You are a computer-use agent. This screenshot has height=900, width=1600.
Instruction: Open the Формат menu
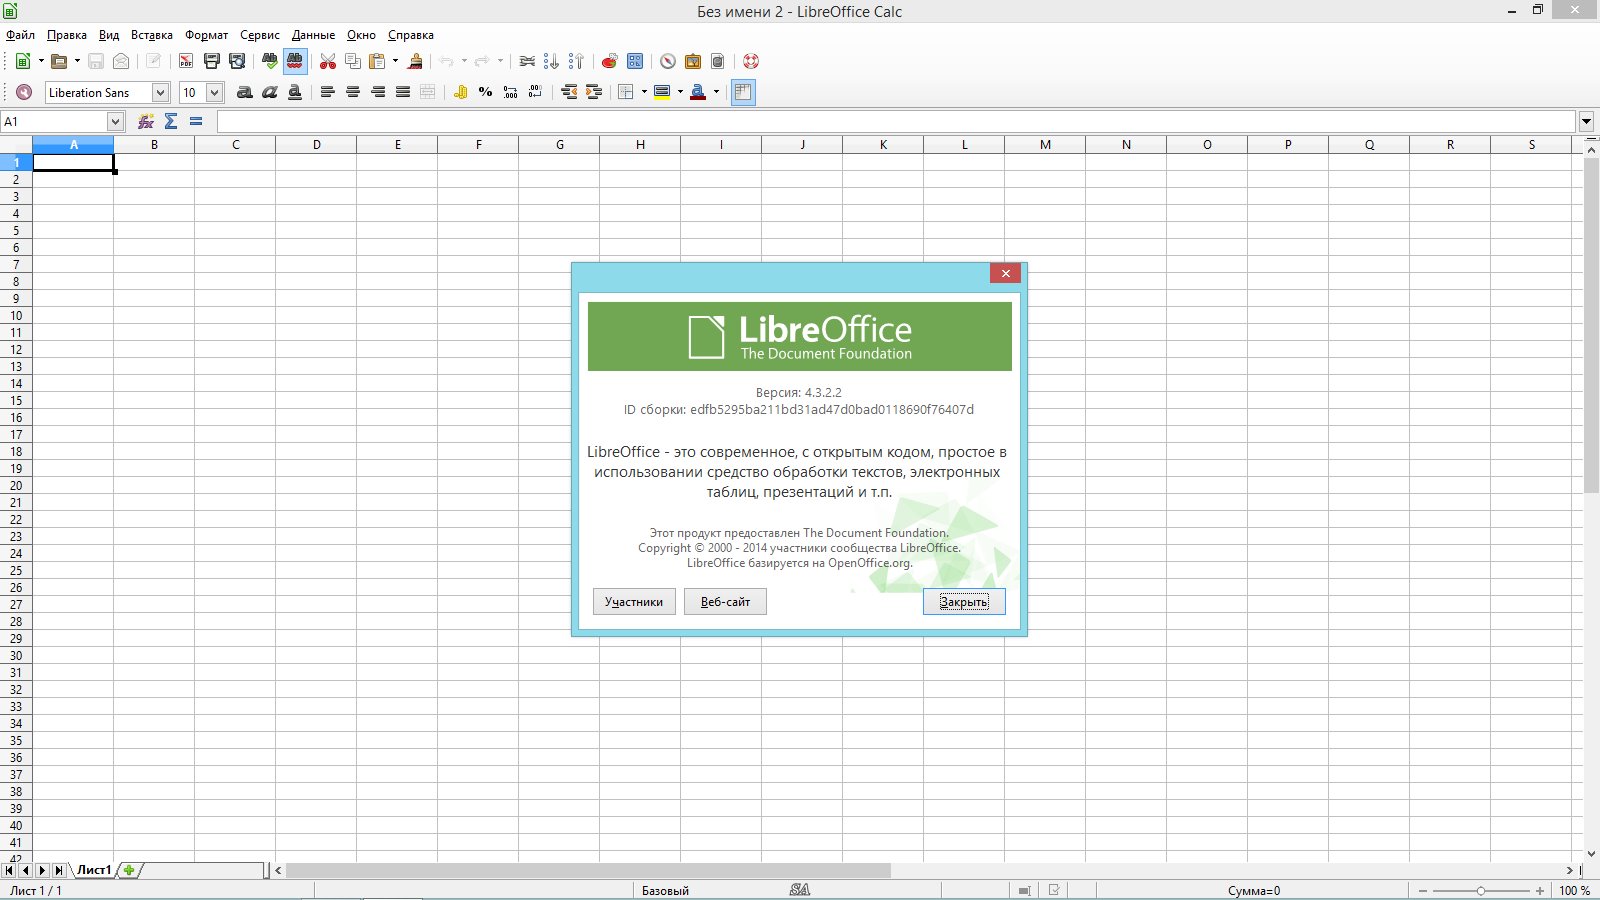point(207,35)
